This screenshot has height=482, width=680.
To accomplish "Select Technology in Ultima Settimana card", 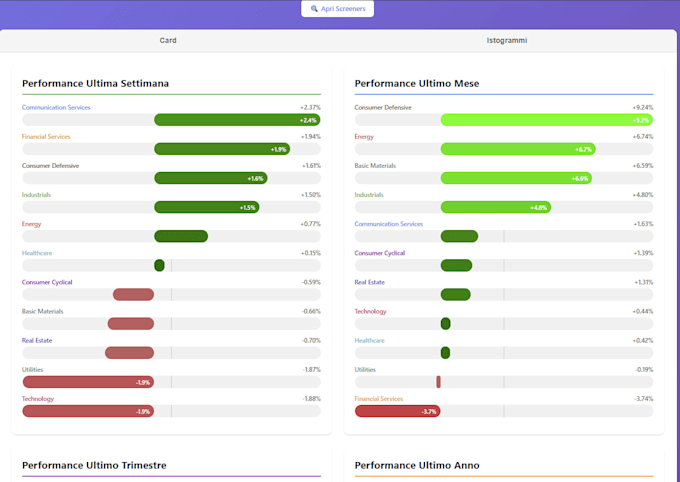I will point(38,398).
